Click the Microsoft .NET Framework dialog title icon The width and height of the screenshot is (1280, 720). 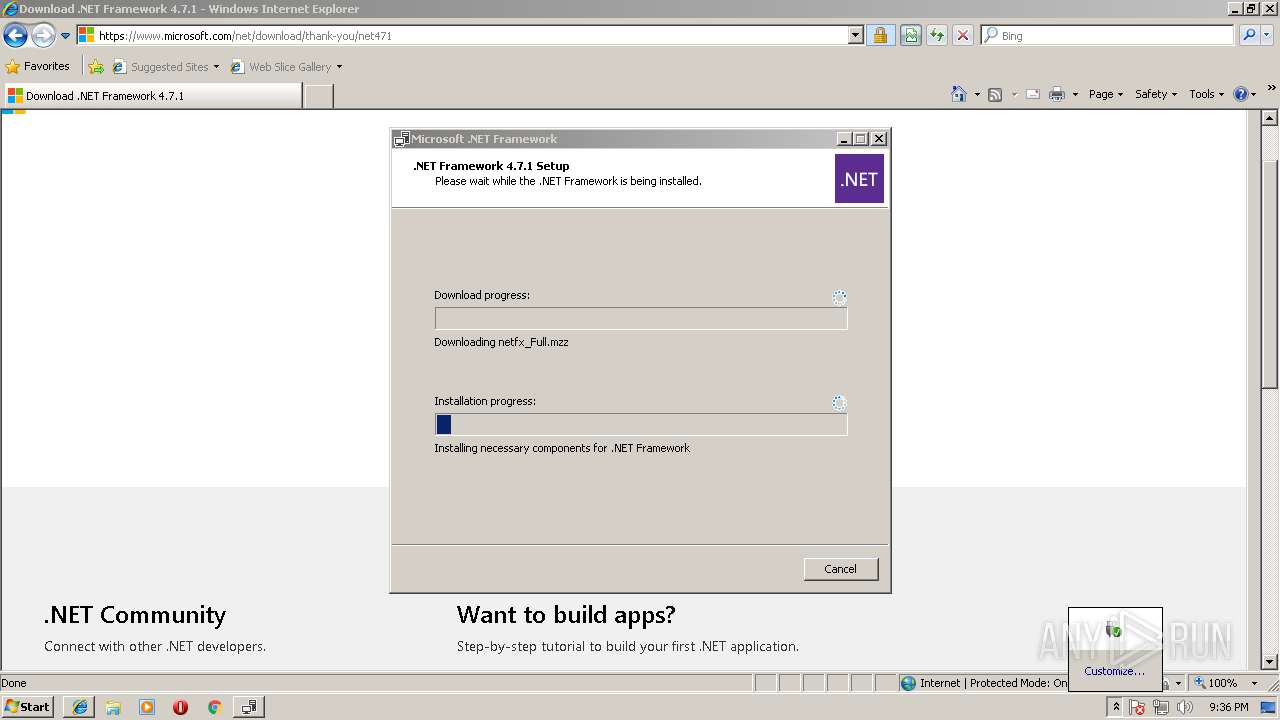coord(402,139)
